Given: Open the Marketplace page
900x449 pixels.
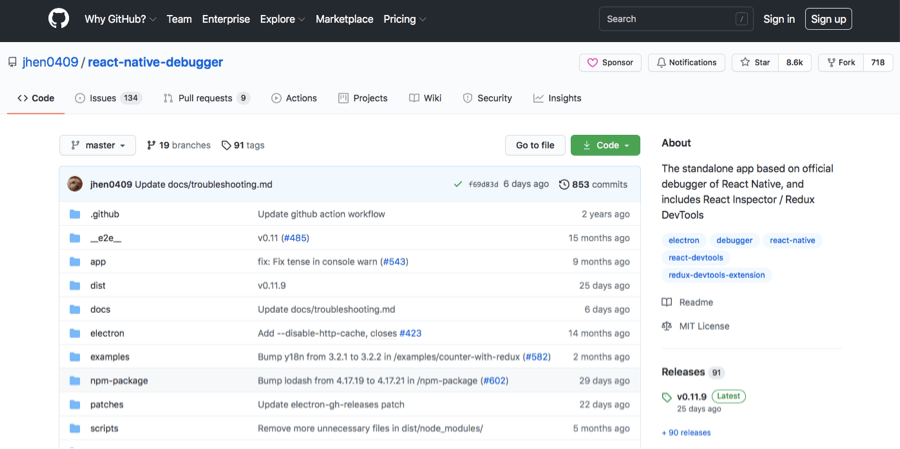Looking at the screenshot, I should click(344, 19).
